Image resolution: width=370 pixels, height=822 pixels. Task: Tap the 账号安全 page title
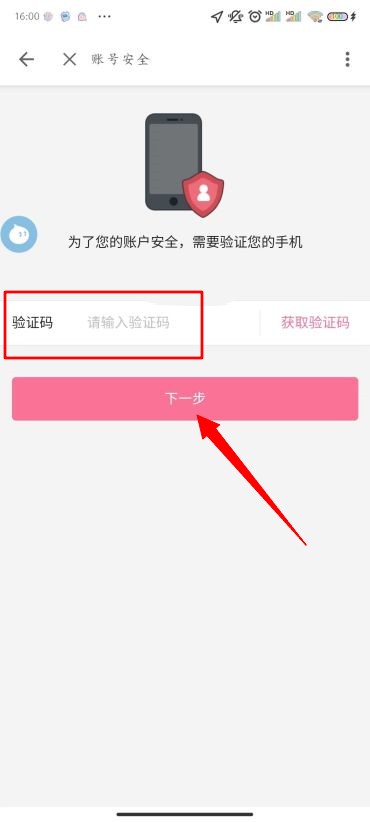[x=121, y=59]
